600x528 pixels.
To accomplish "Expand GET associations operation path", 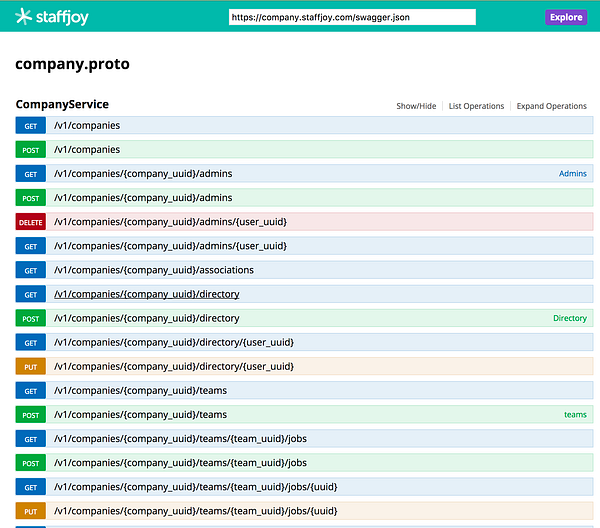I will click(x=154, y=270).
